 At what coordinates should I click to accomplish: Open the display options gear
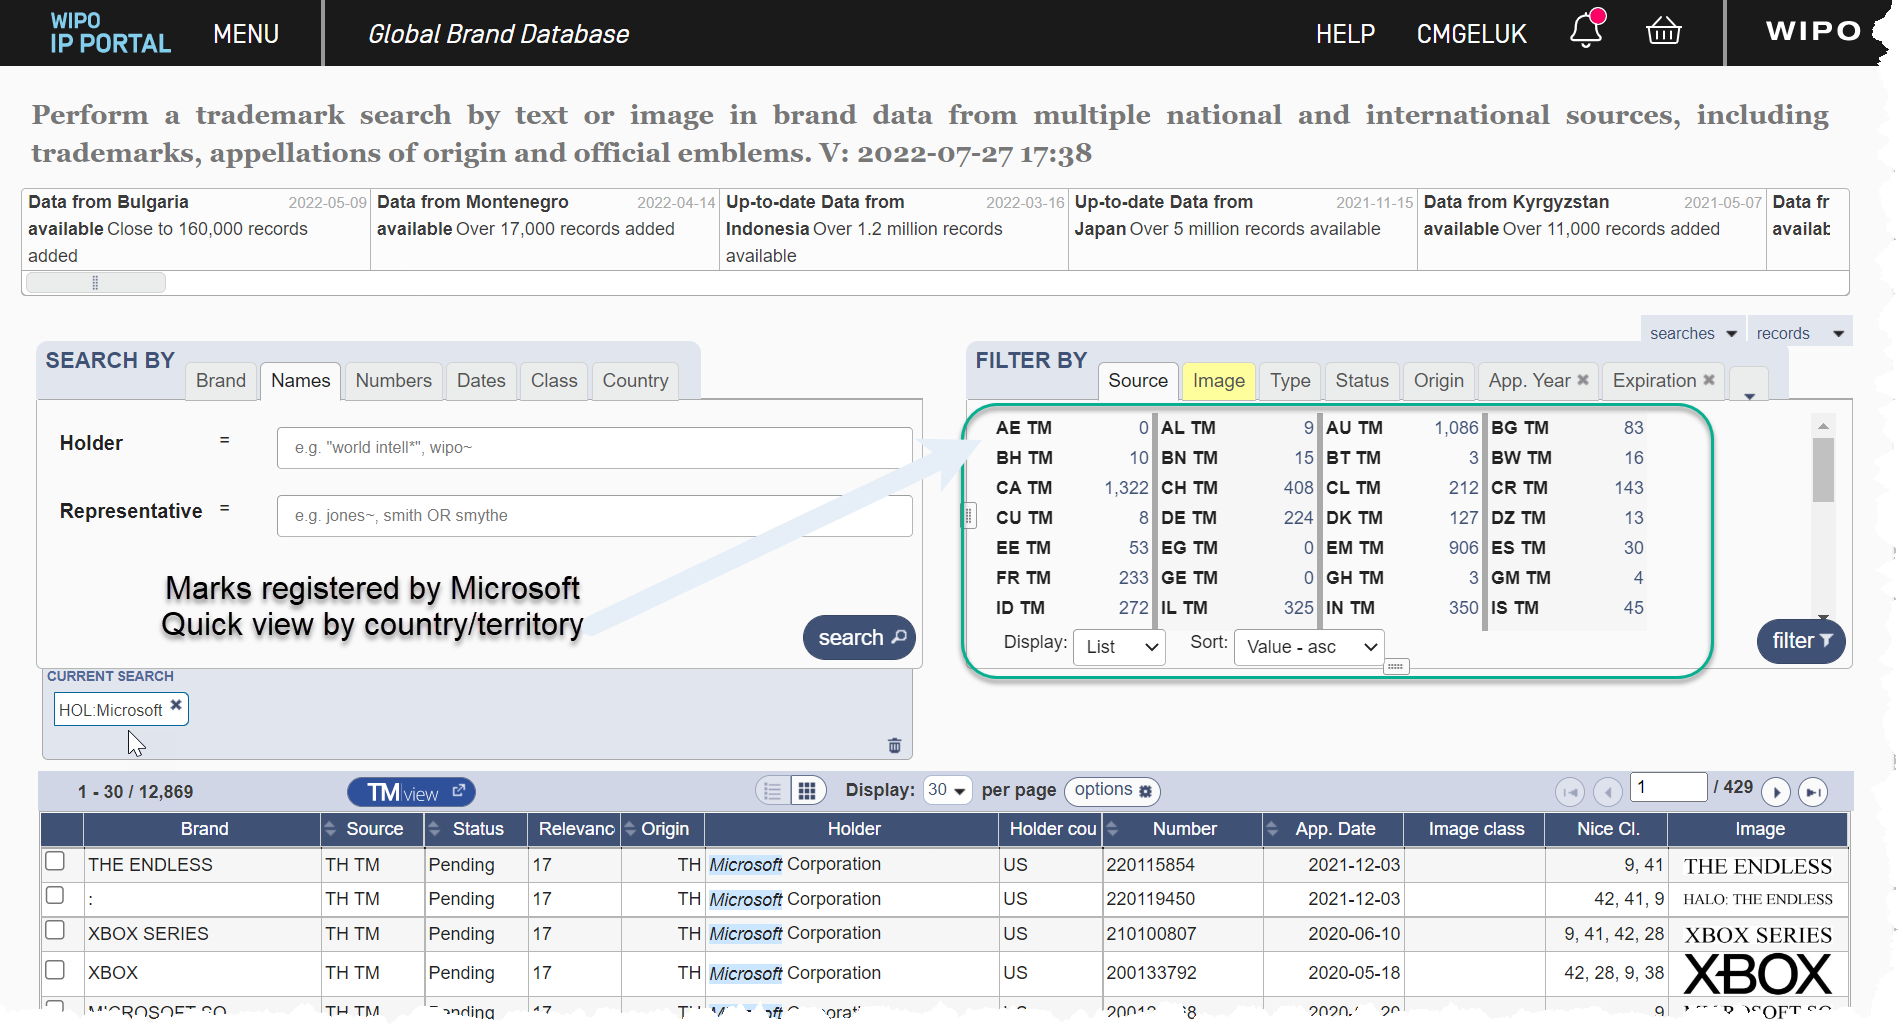1111,791
